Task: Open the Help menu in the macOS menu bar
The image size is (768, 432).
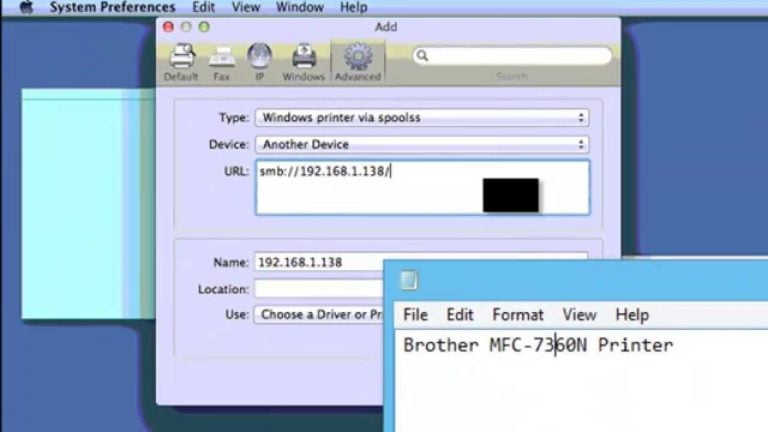Action: [x=354, y=7]
